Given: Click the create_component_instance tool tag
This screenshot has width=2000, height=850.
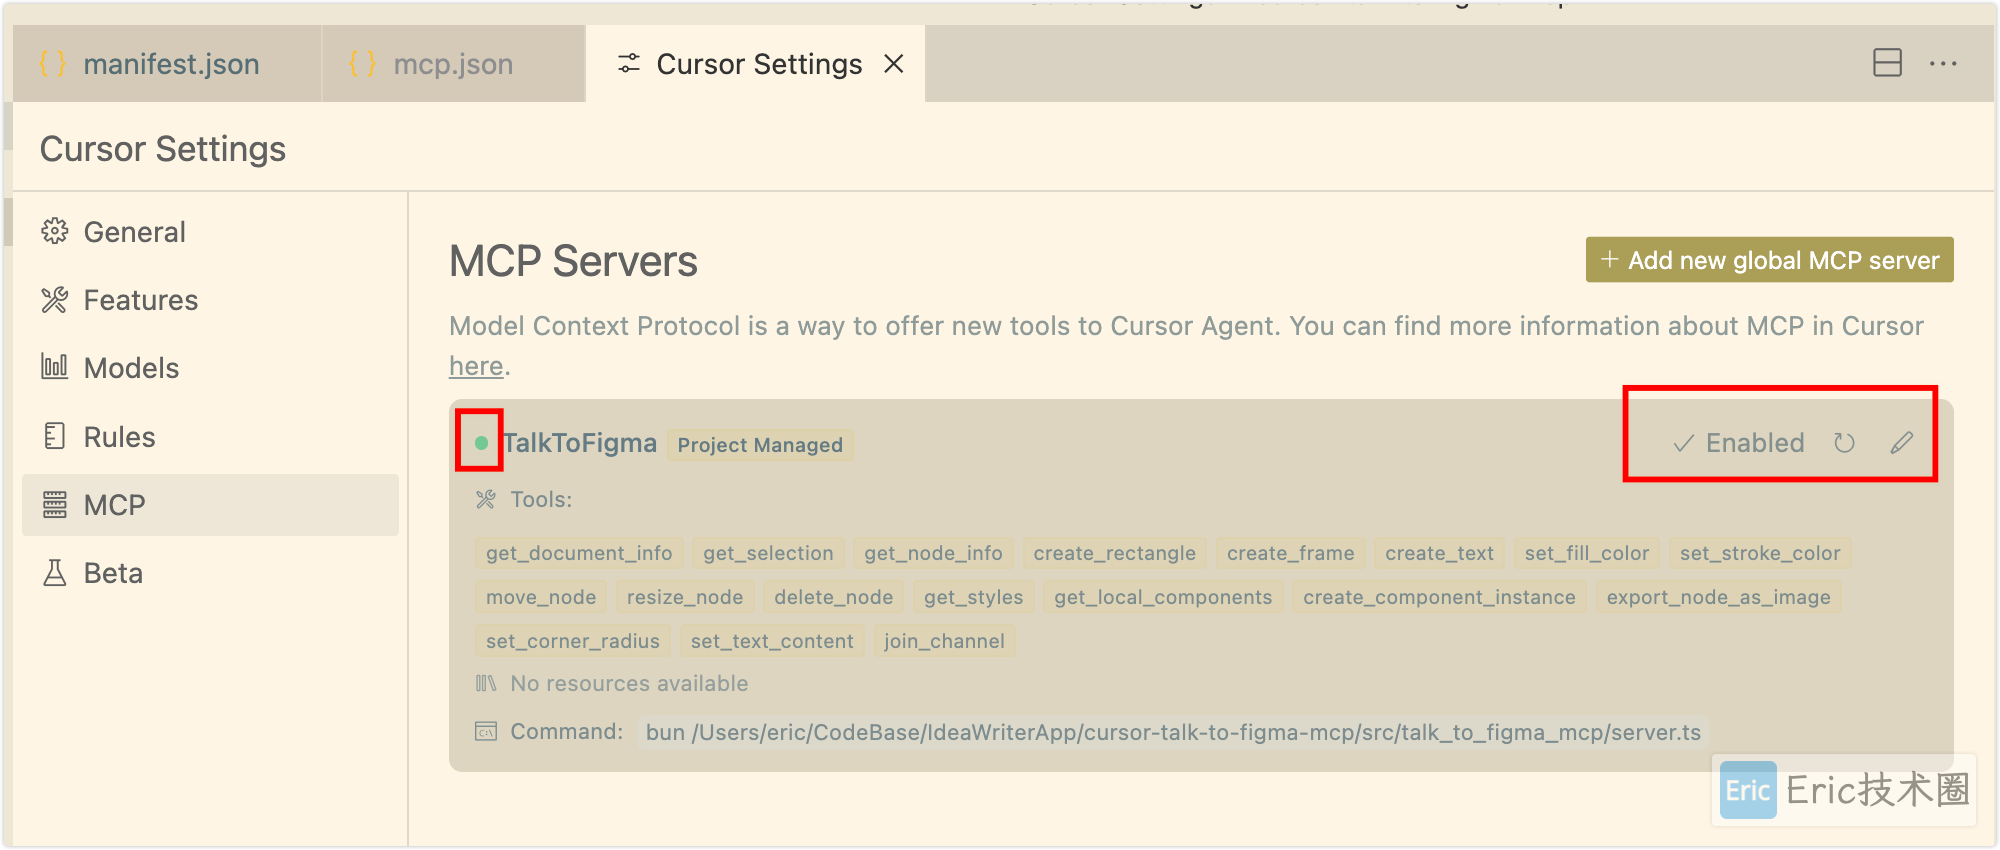Looking at the screenshot, I should [1439, 597].
